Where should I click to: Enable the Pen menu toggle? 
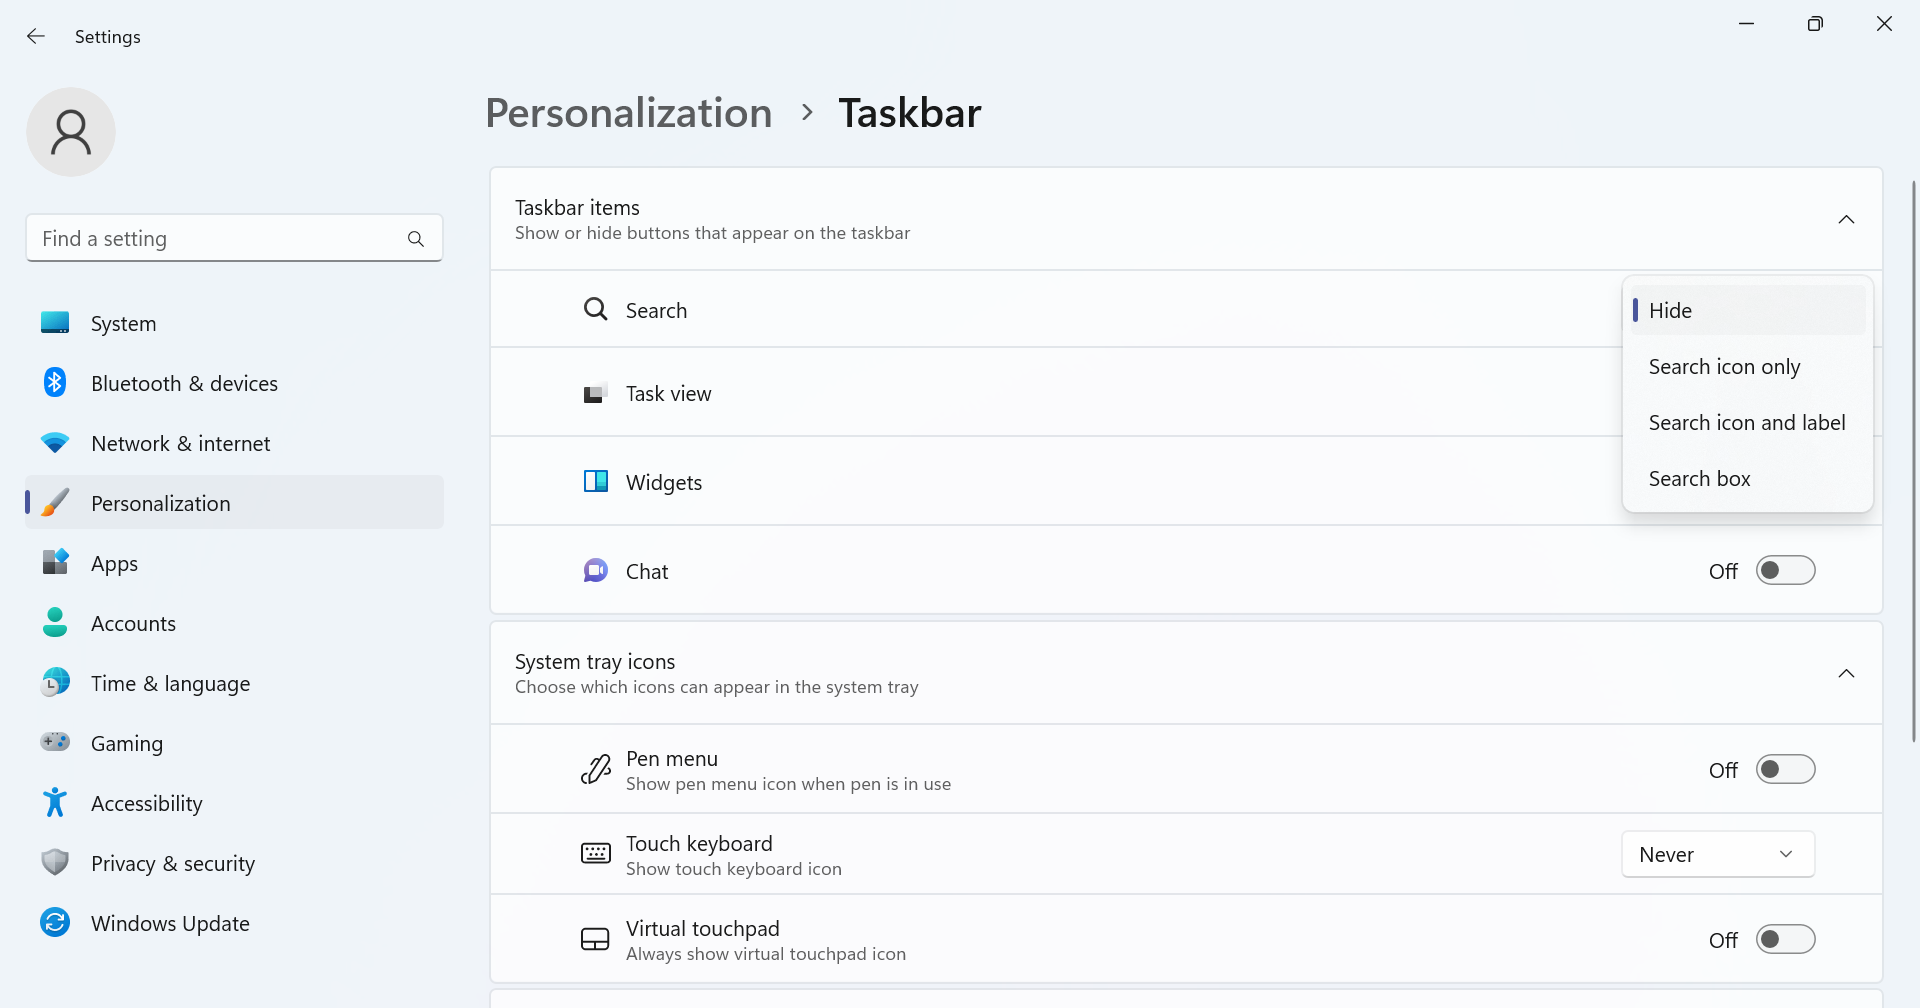click(x=1785, y=770)
